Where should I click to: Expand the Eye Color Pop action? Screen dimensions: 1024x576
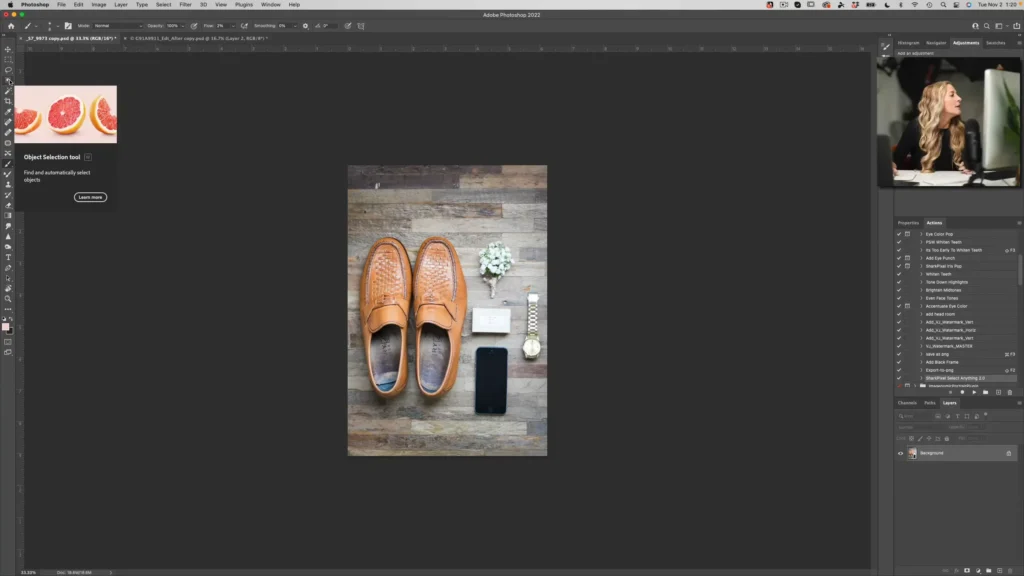(921, 234)
